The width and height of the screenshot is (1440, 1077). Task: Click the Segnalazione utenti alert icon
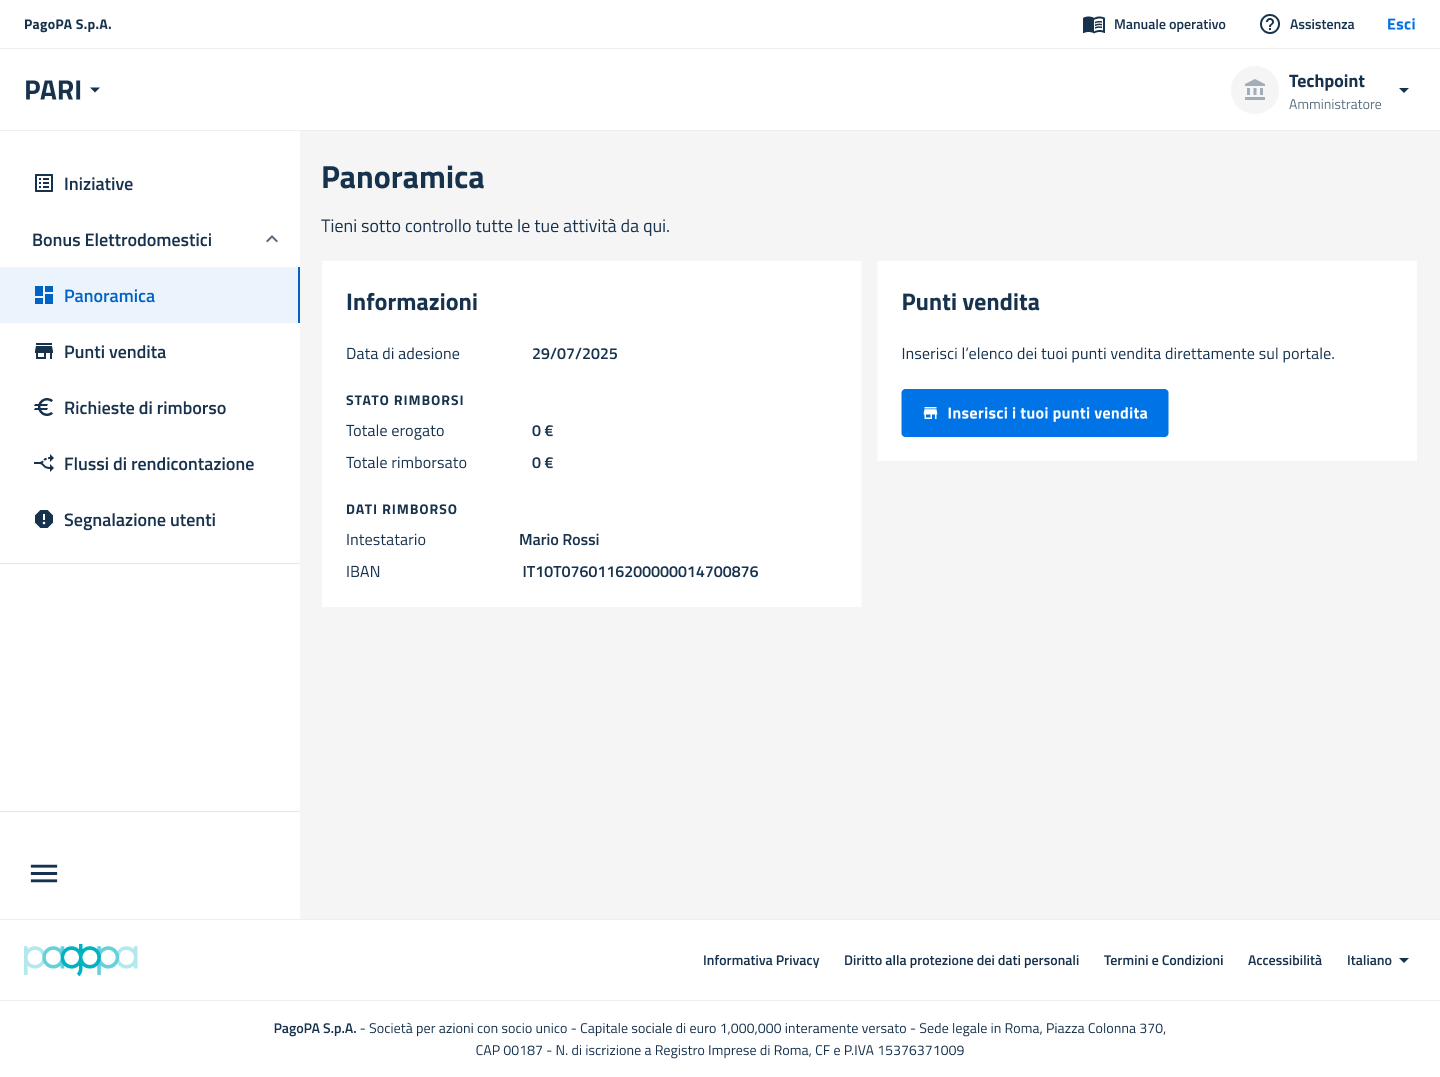pyautogui.click(x=44, y=519)
